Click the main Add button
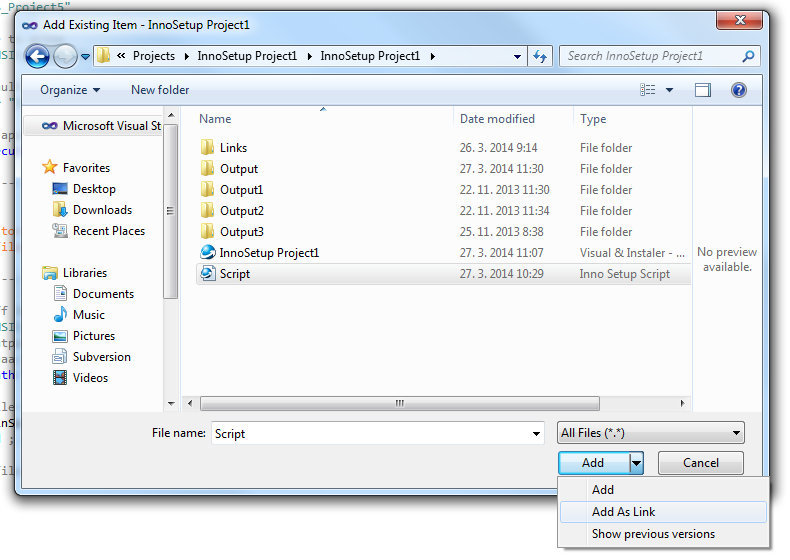The image size is (790, 560). [x=593, y=463]
